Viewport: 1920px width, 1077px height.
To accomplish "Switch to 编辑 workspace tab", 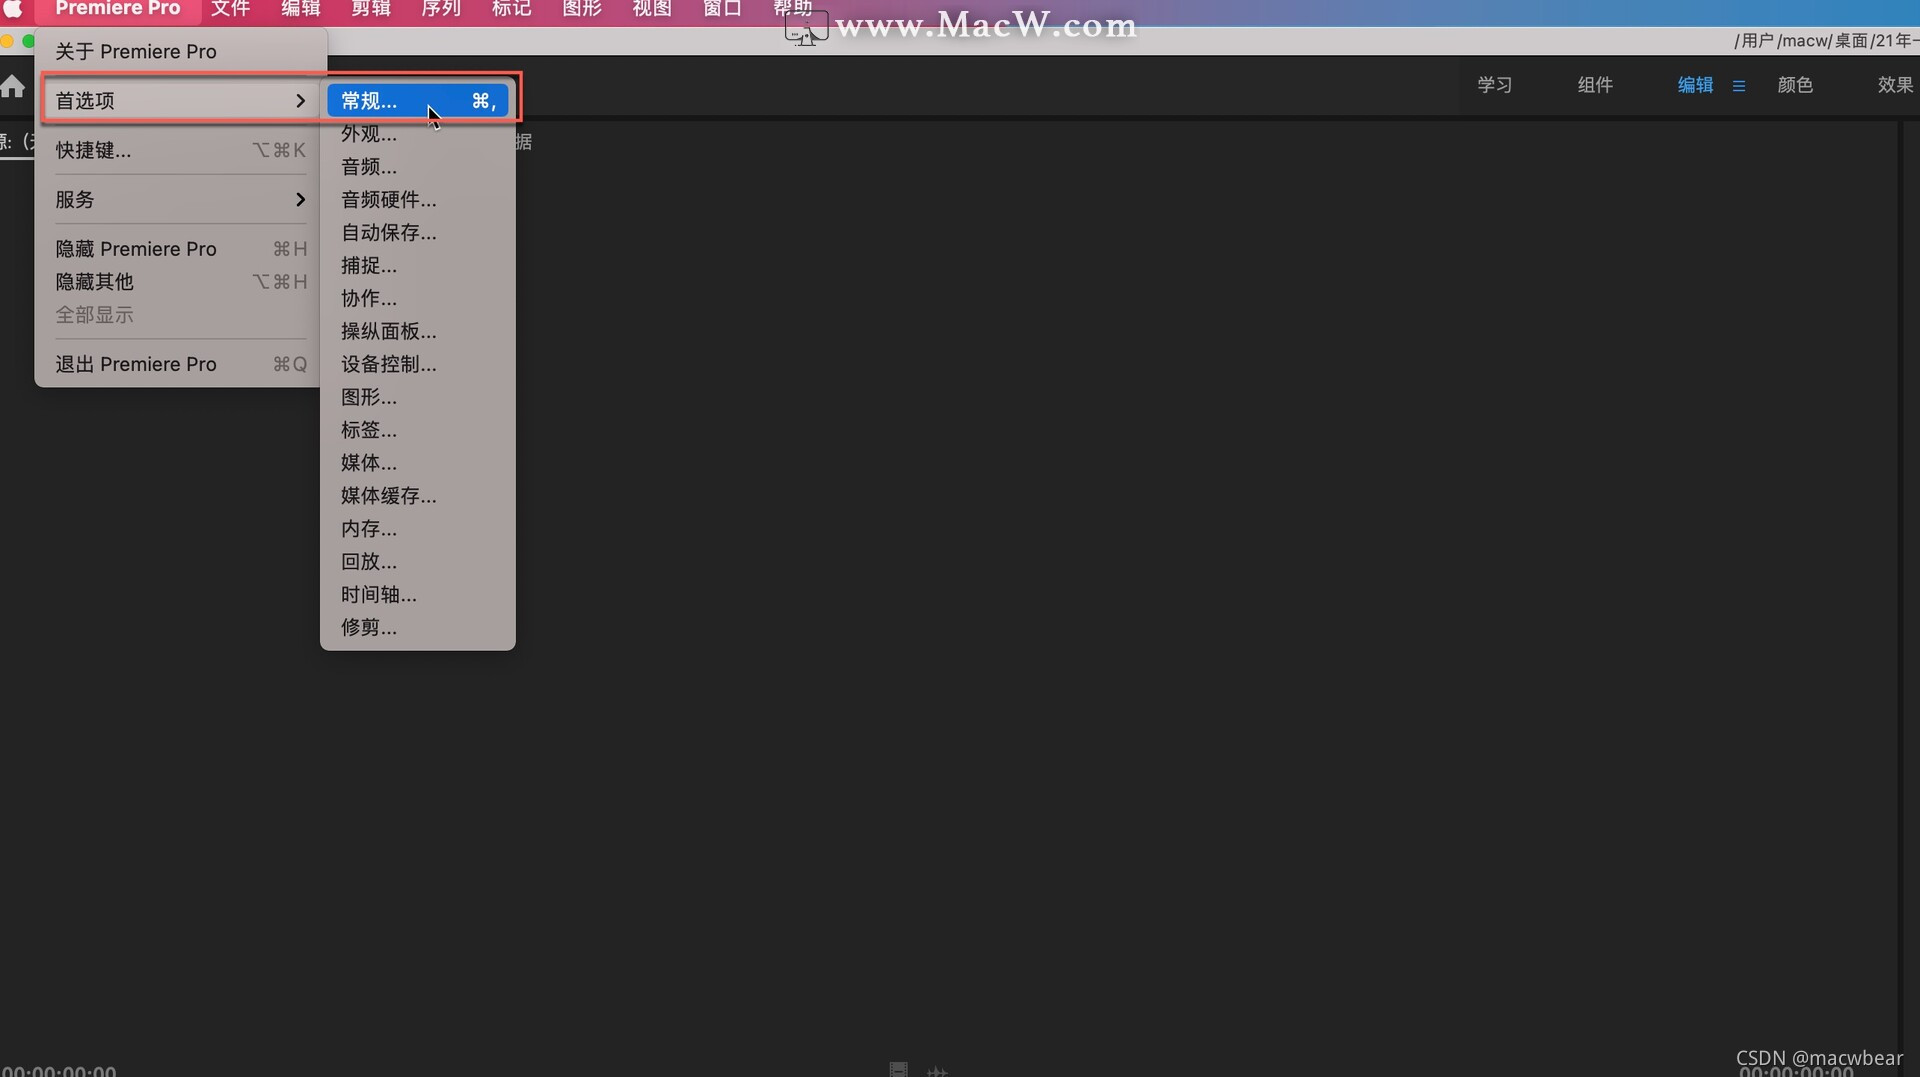I will pyautogui.click(x=1695, y=85).
